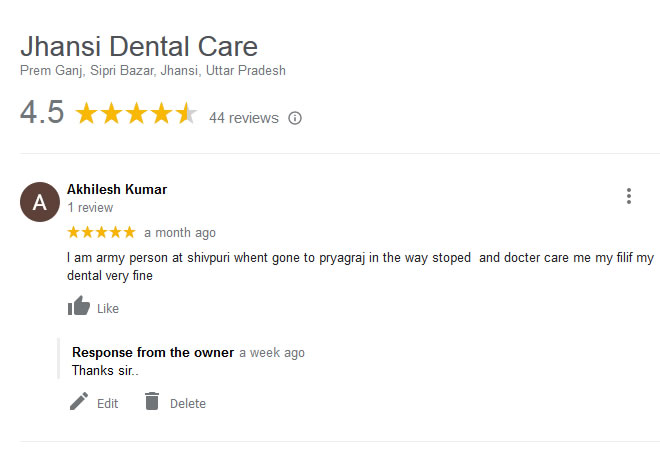Viewport: 660px width, 461px height.
Task: Click the 4.5 rating number
Action: tap(42, 112)
